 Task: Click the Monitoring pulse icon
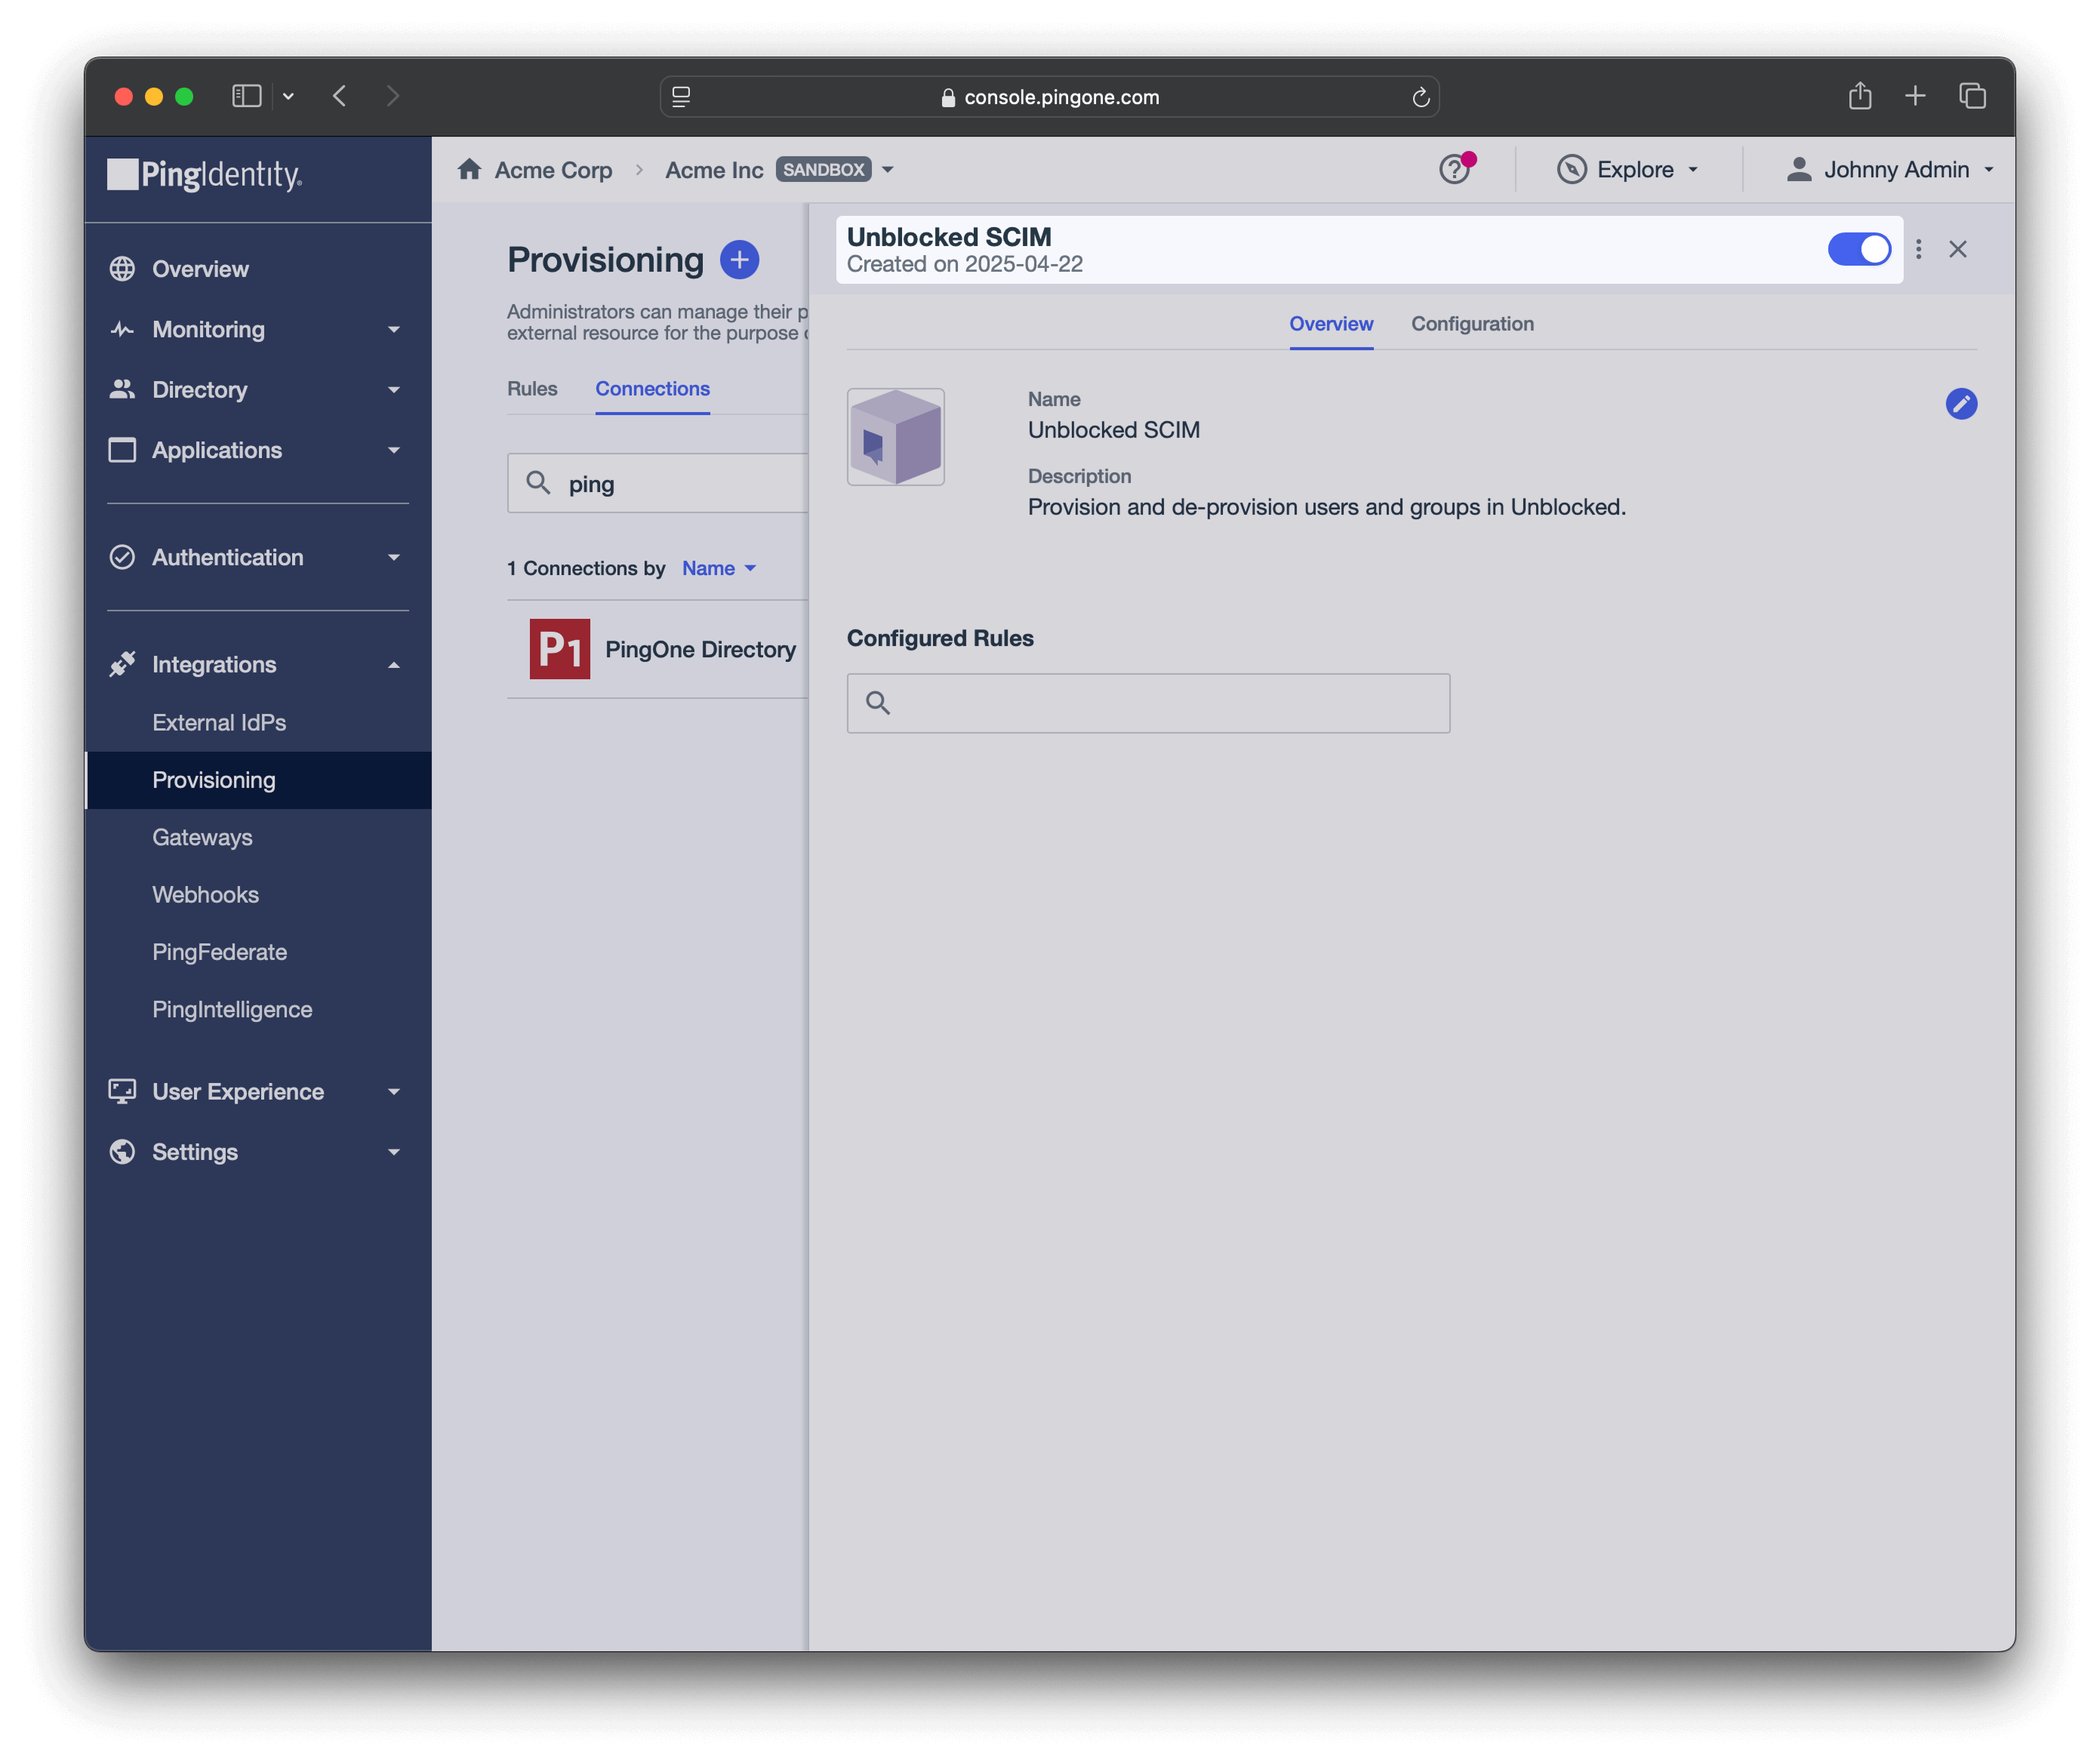(122, 329)
